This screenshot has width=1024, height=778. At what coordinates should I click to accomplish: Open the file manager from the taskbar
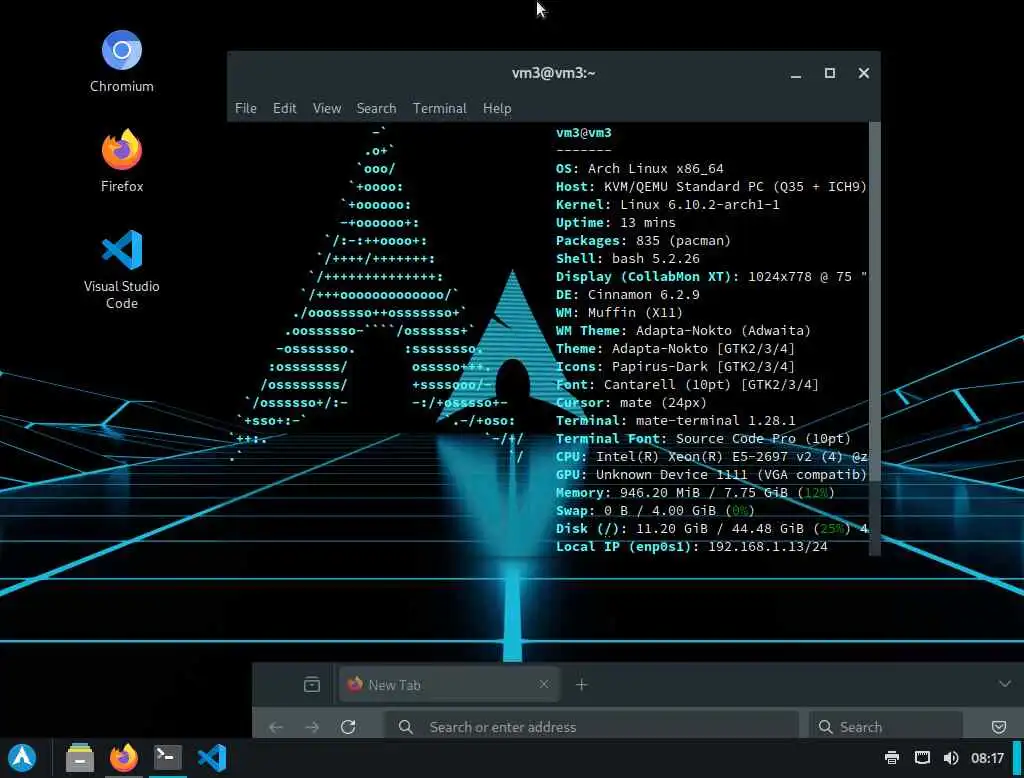pos(80,758)
